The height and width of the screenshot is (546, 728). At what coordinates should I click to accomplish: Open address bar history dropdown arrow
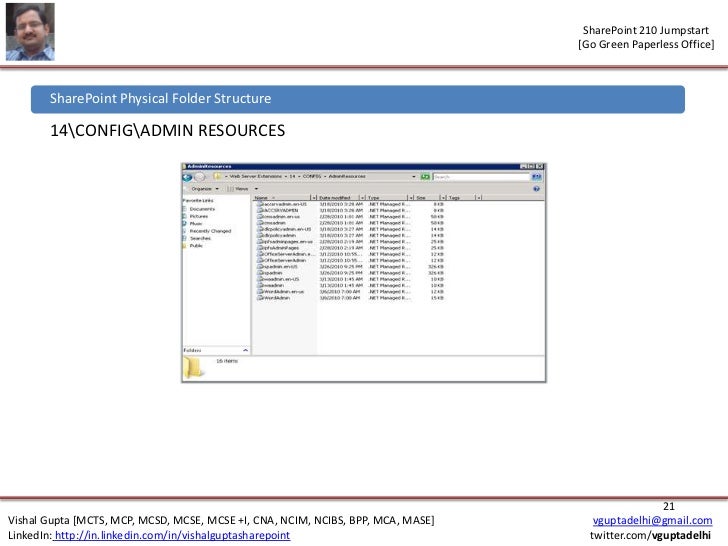tap(414, 177)
